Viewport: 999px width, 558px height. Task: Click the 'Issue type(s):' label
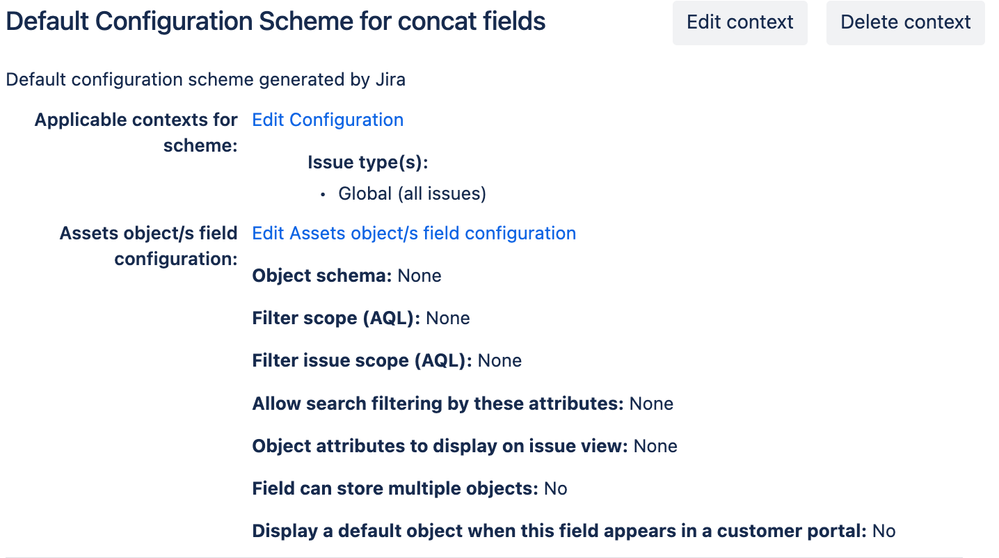point(367,162)
